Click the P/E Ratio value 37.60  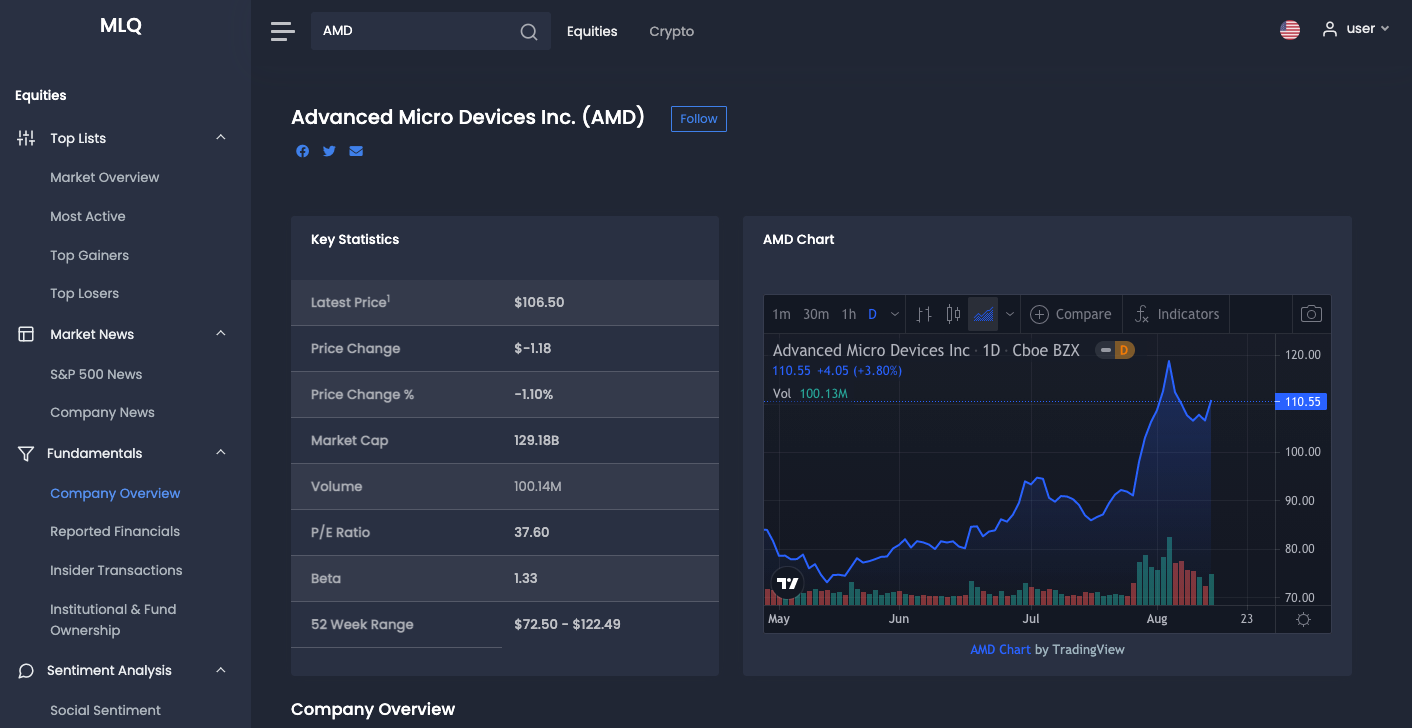pyautogui.click(x=532, y=532)
